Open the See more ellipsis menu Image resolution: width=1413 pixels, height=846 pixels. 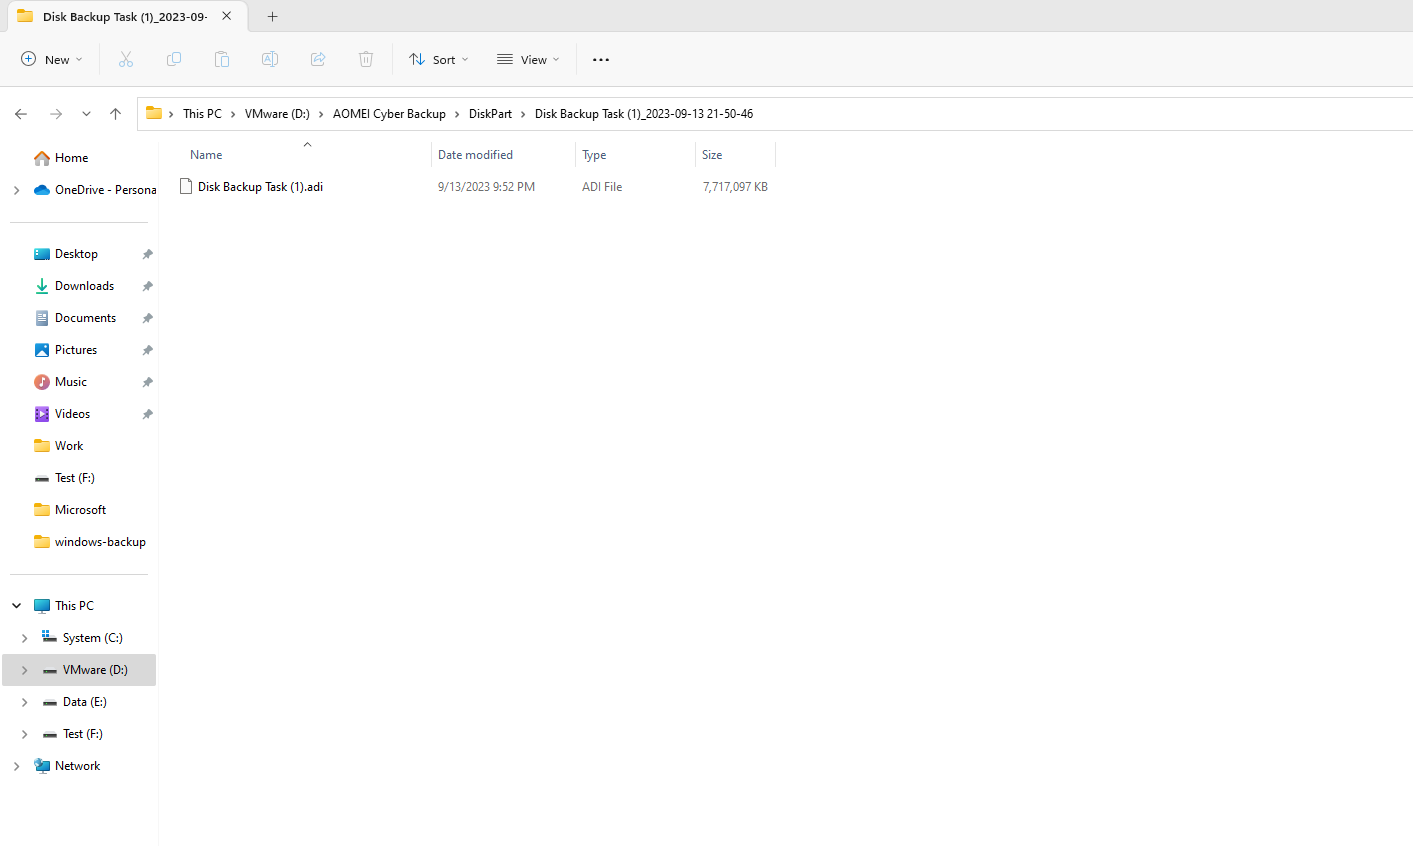[x=601, y=59]
